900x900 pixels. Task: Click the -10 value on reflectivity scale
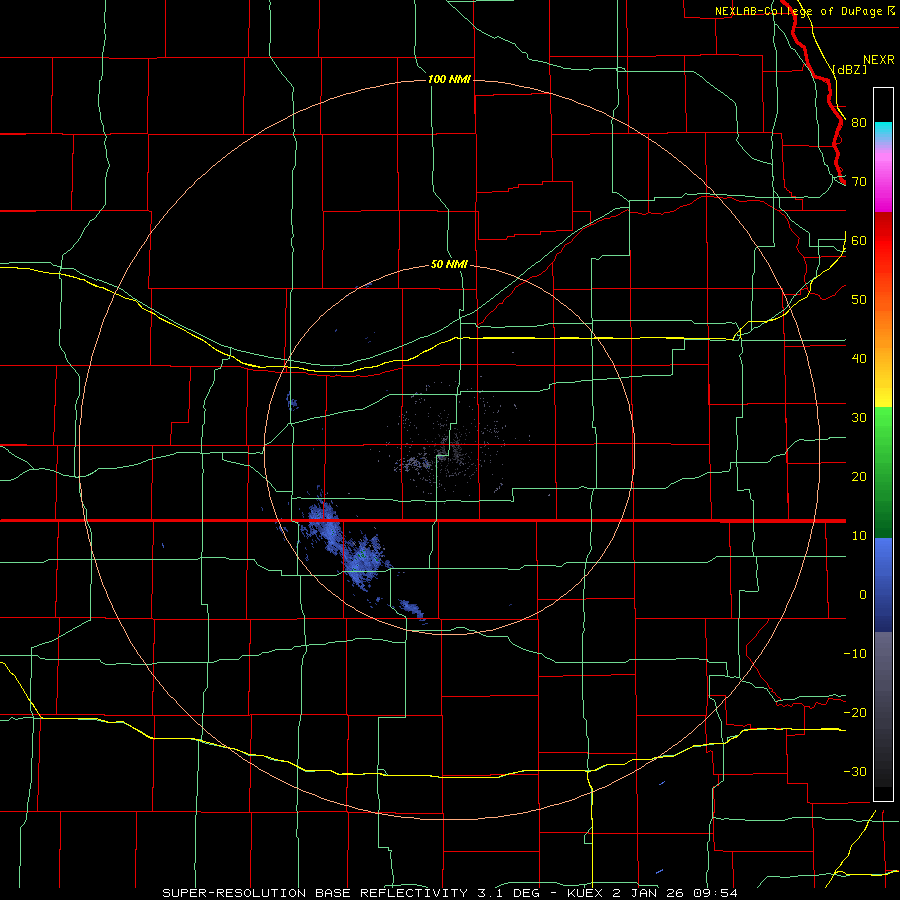tap(855, 654)
